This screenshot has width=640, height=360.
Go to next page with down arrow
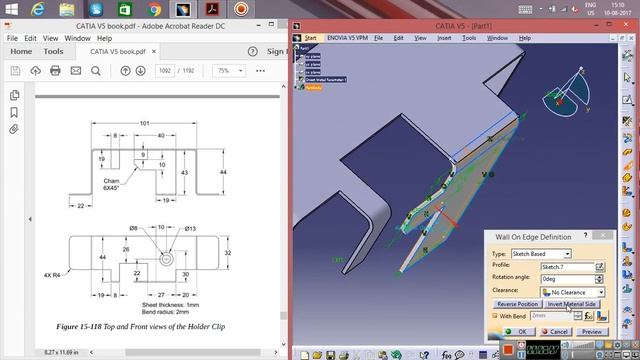click(140, 71)
